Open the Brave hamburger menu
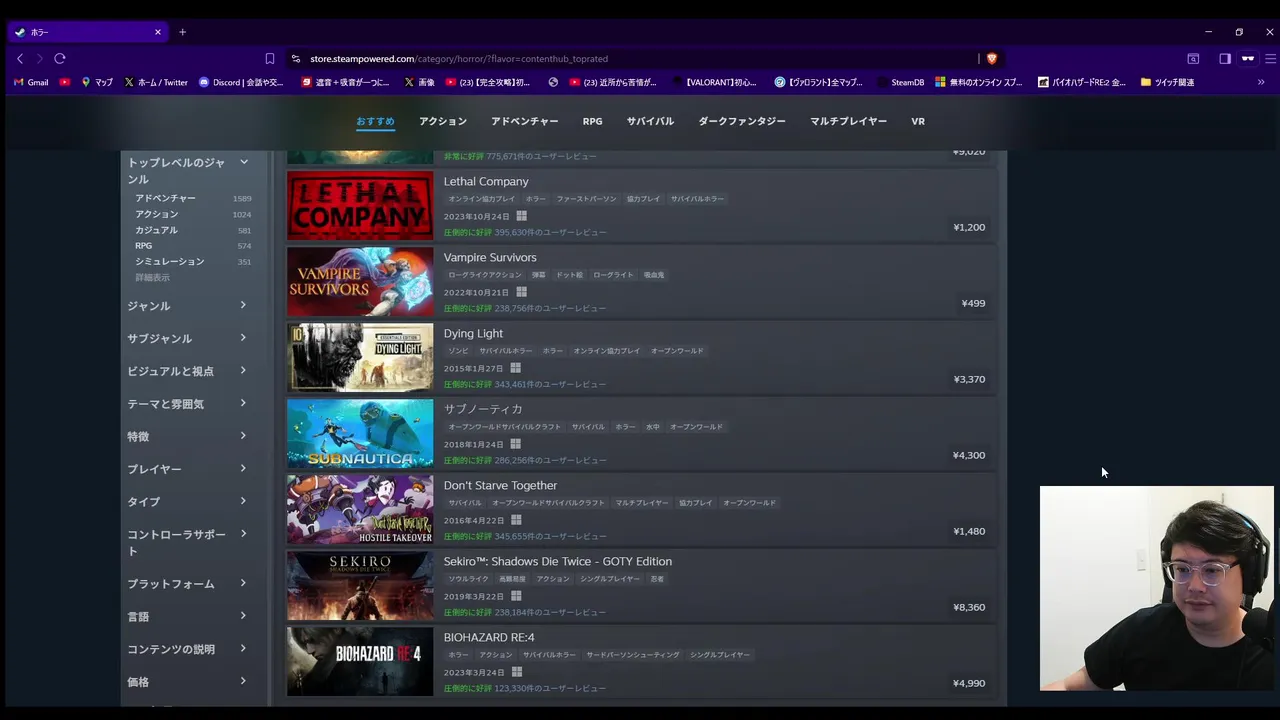Viewport: 1280px width, 720px height. pos(1270,59)
